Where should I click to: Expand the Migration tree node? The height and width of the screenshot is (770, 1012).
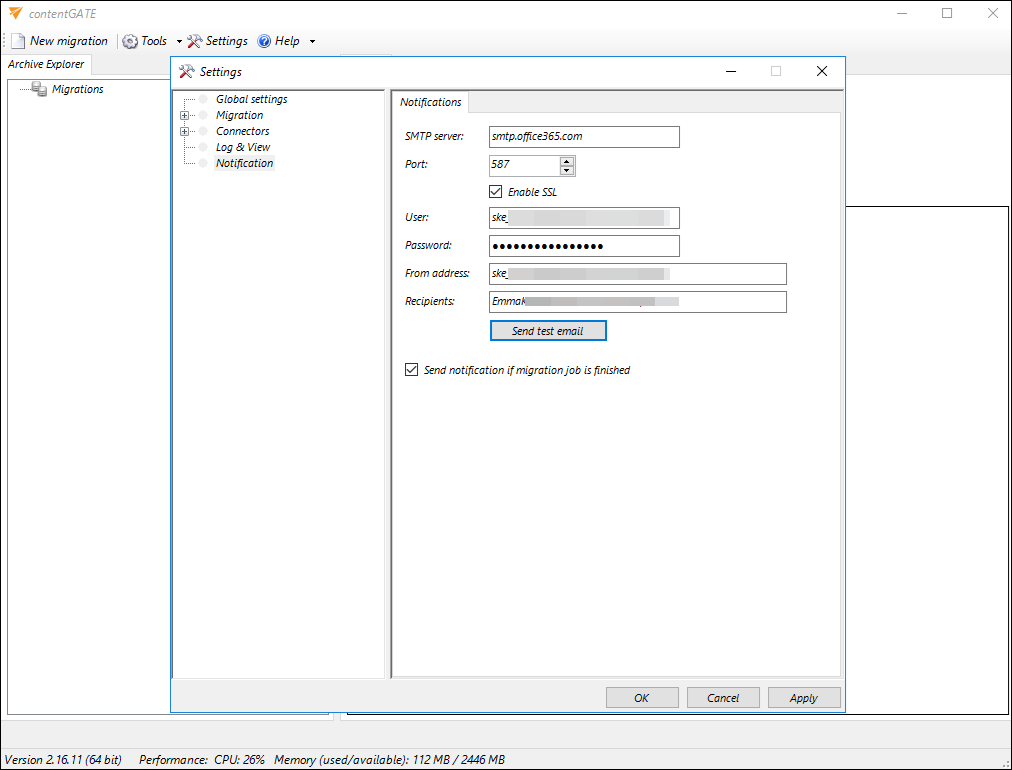click(x=184, y=115)
